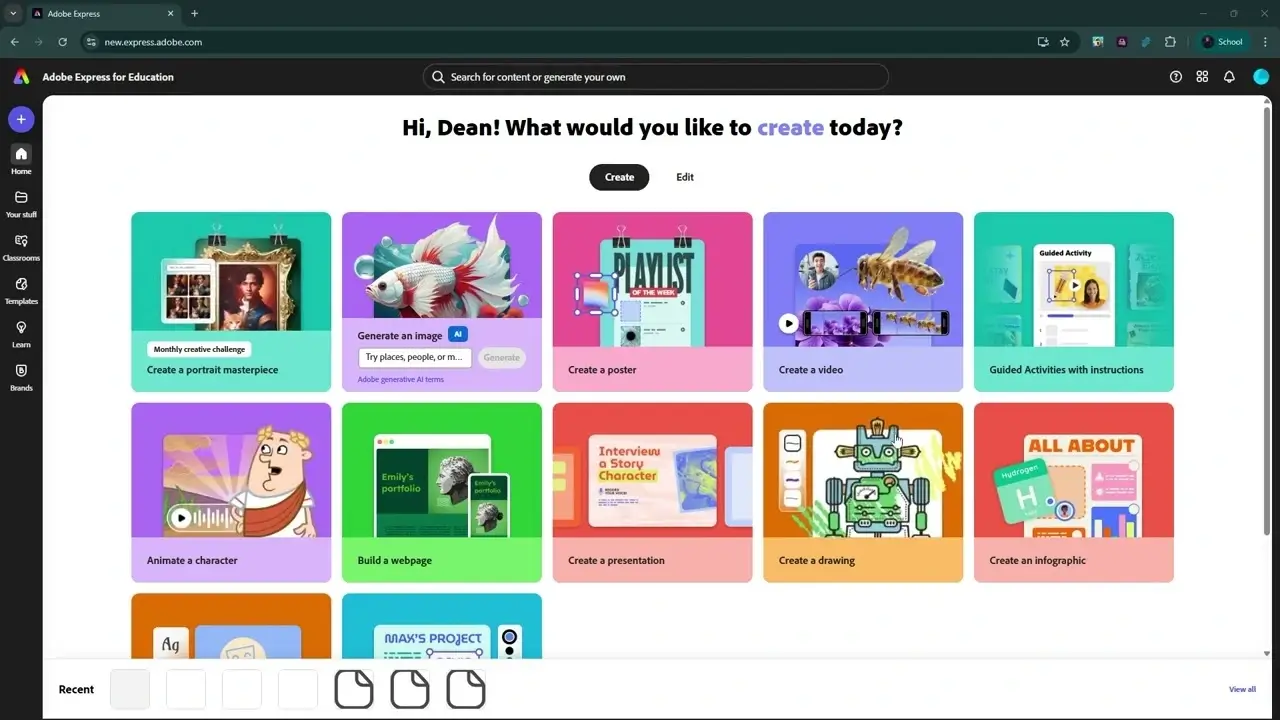Image resolution: width=1280 pixels, height=720 pixels.
Task: Start a new project with the plus icon
Action: tap(21, 119)
